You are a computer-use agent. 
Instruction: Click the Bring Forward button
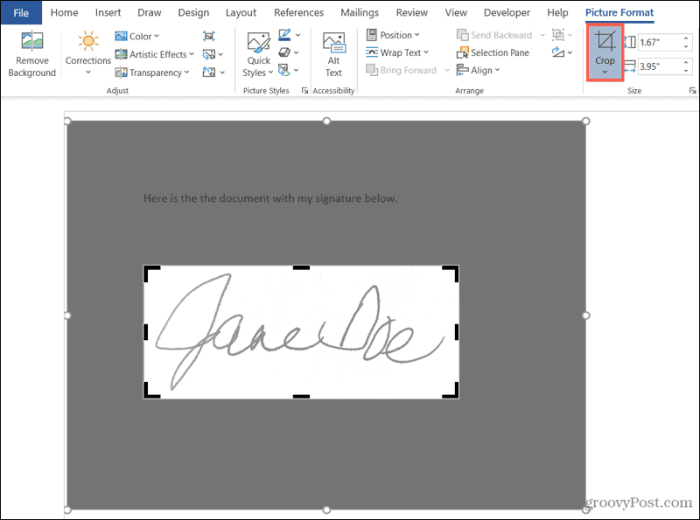401,70
